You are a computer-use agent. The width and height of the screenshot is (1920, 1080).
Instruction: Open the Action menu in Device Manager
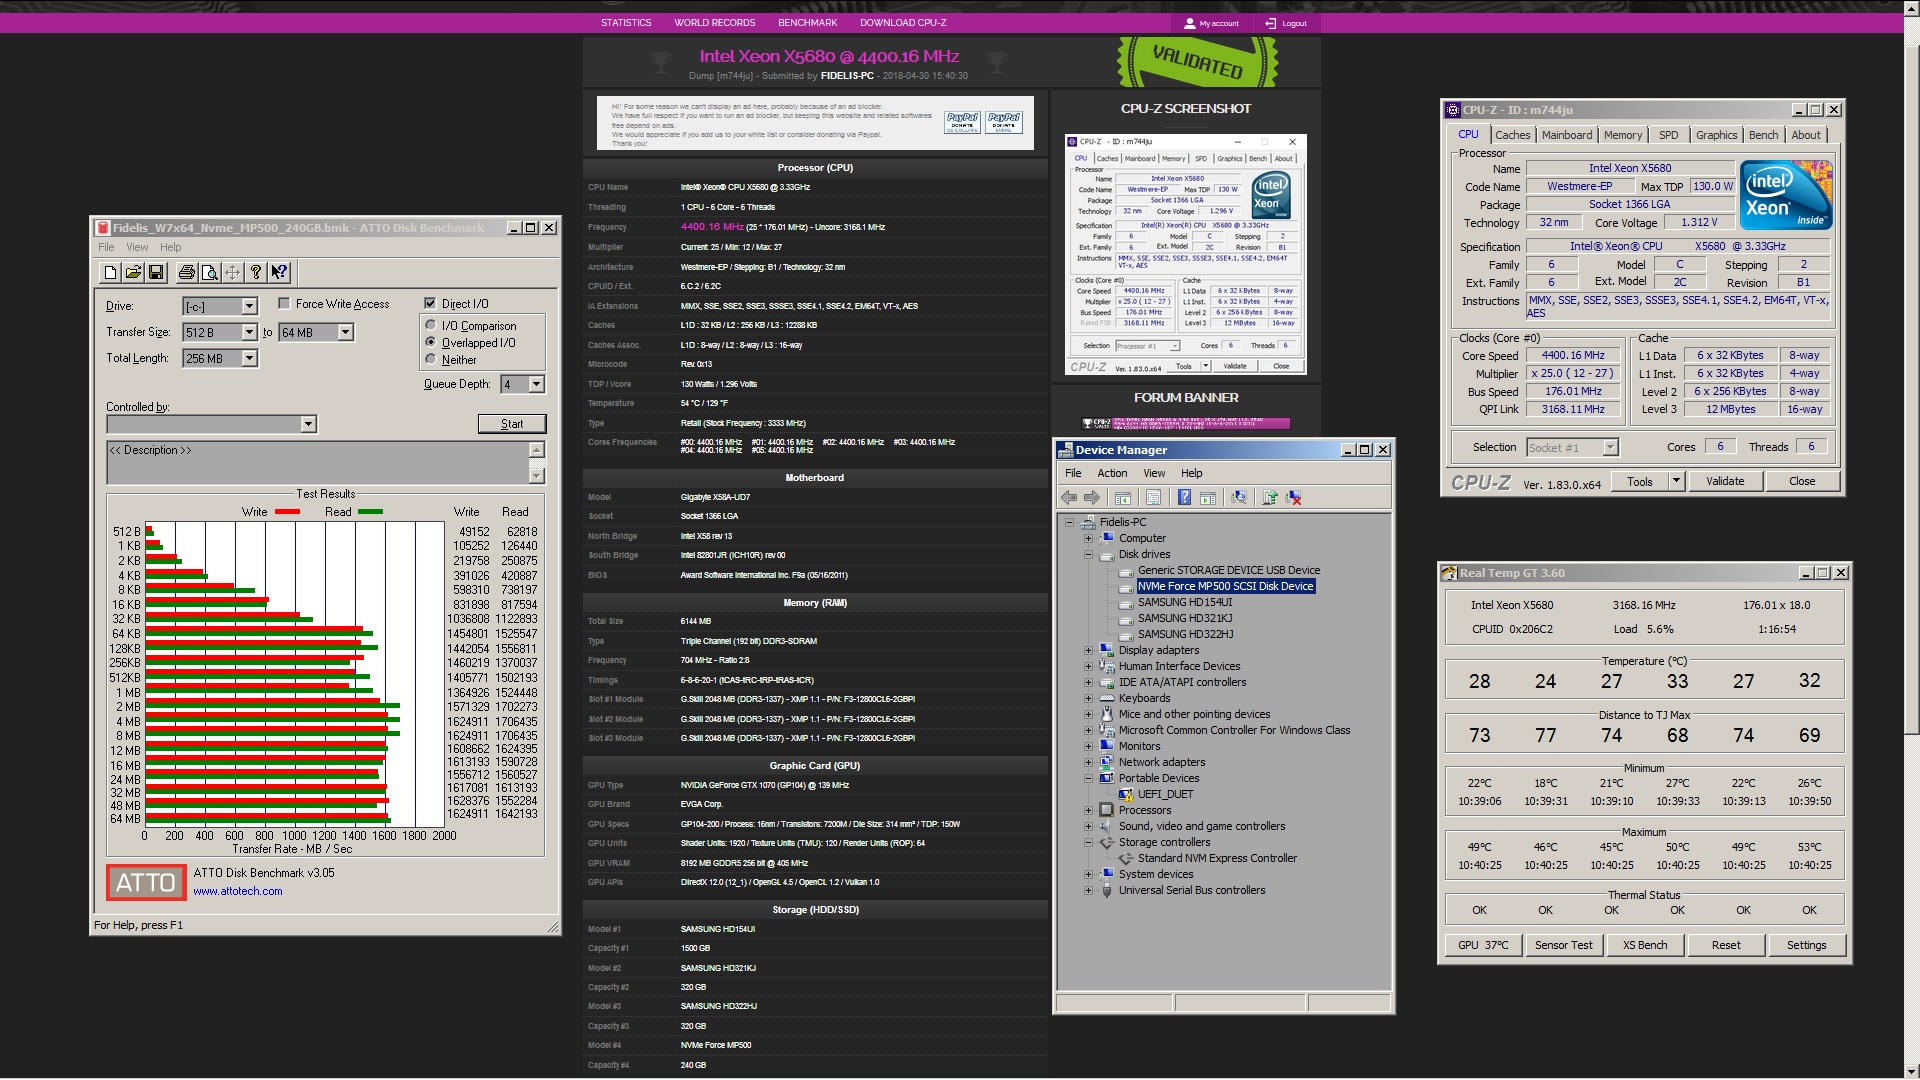tap(1112, 473)
